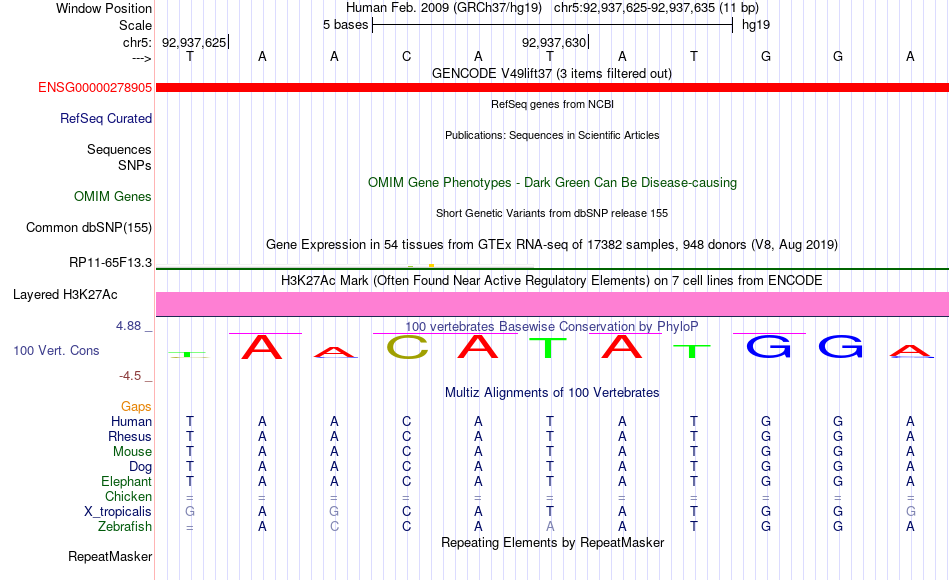Click 100 vertebrates Basewise Conservation title
The image size is (950, 580).
pyautogui.click(x=552, y=327)
